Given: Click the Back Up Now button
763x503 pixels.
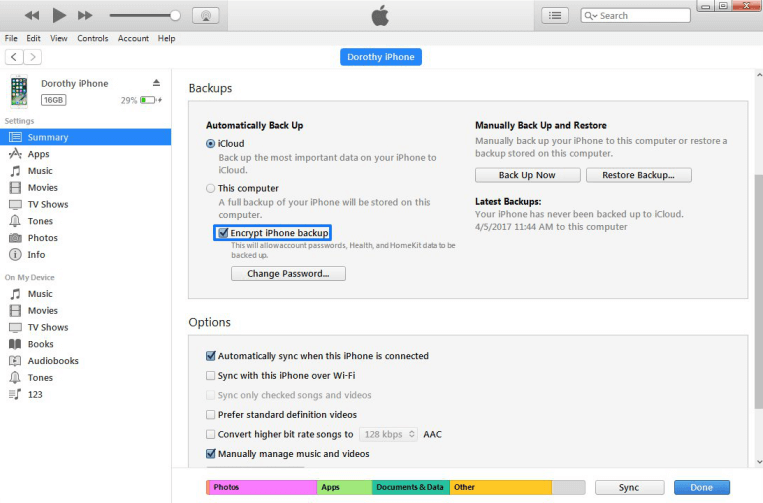Looking at the screenshot, I should (527, 175).
